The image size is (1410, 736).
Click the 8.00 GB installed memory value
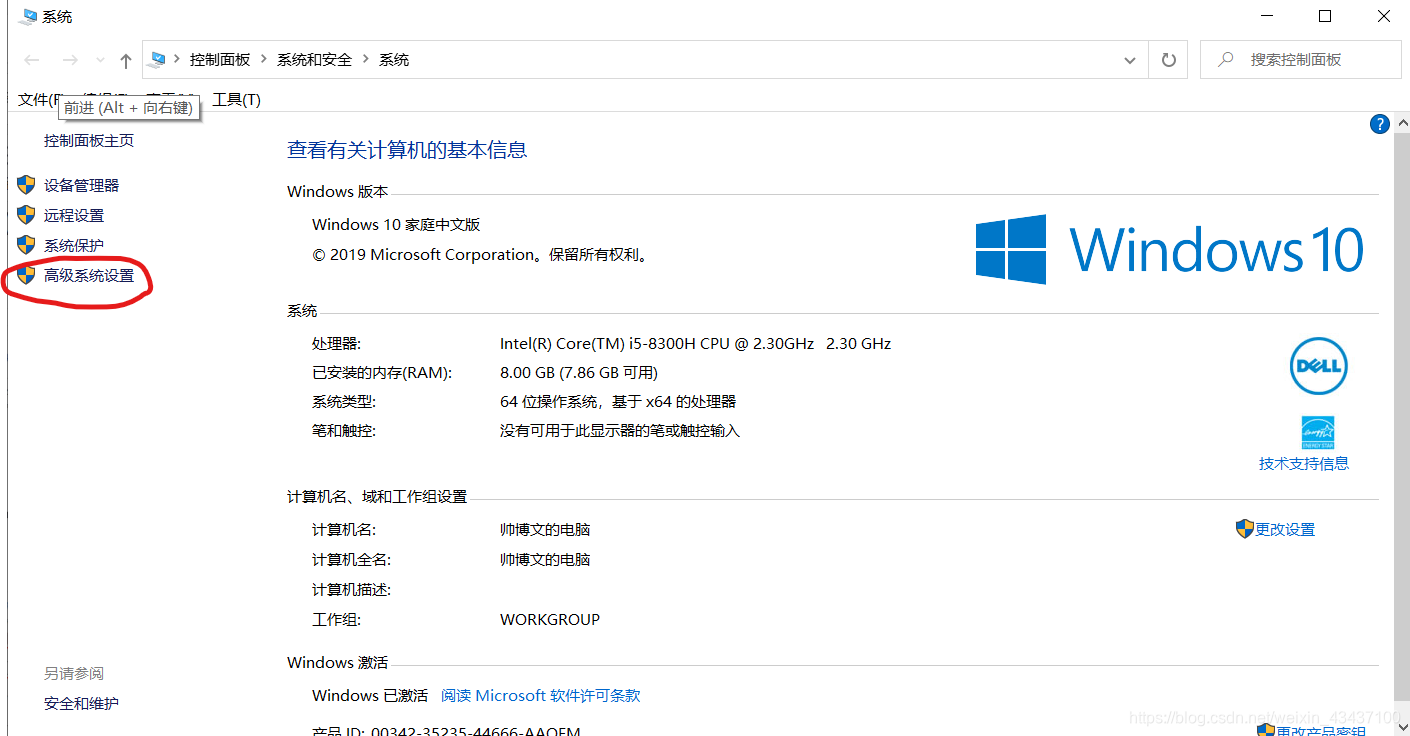click(579, 373)
